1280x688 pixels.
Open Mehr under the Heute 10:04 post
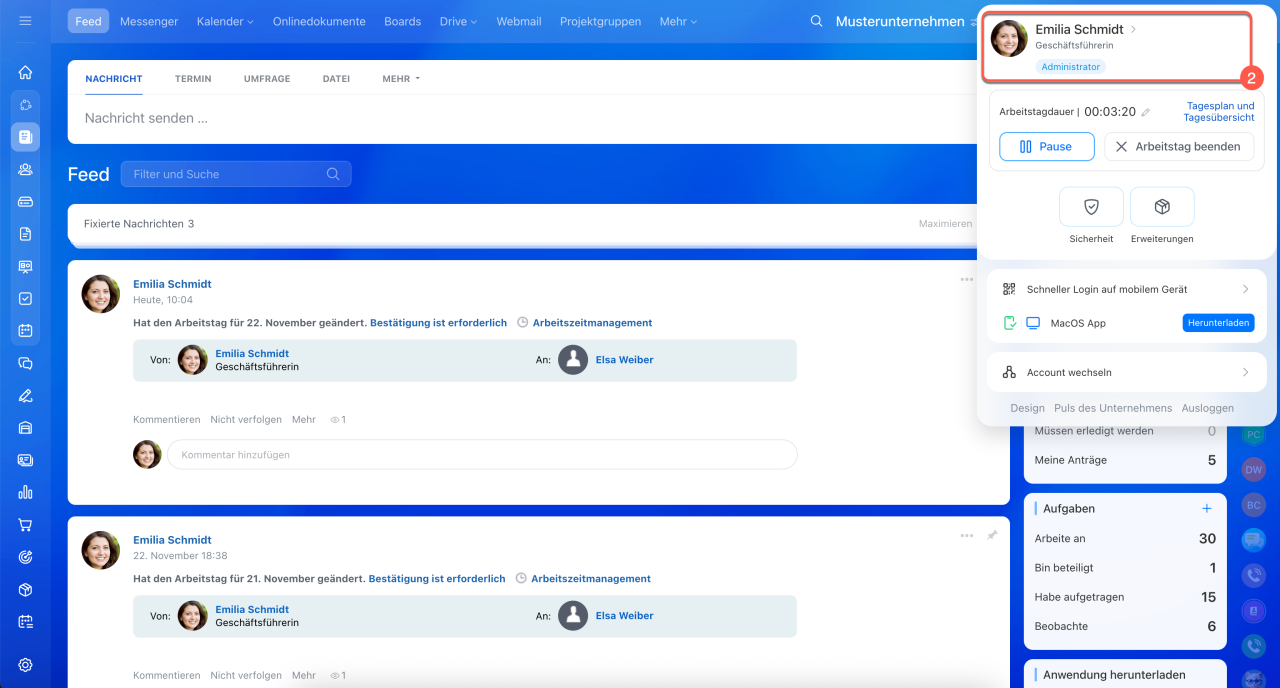coord(304,420)
